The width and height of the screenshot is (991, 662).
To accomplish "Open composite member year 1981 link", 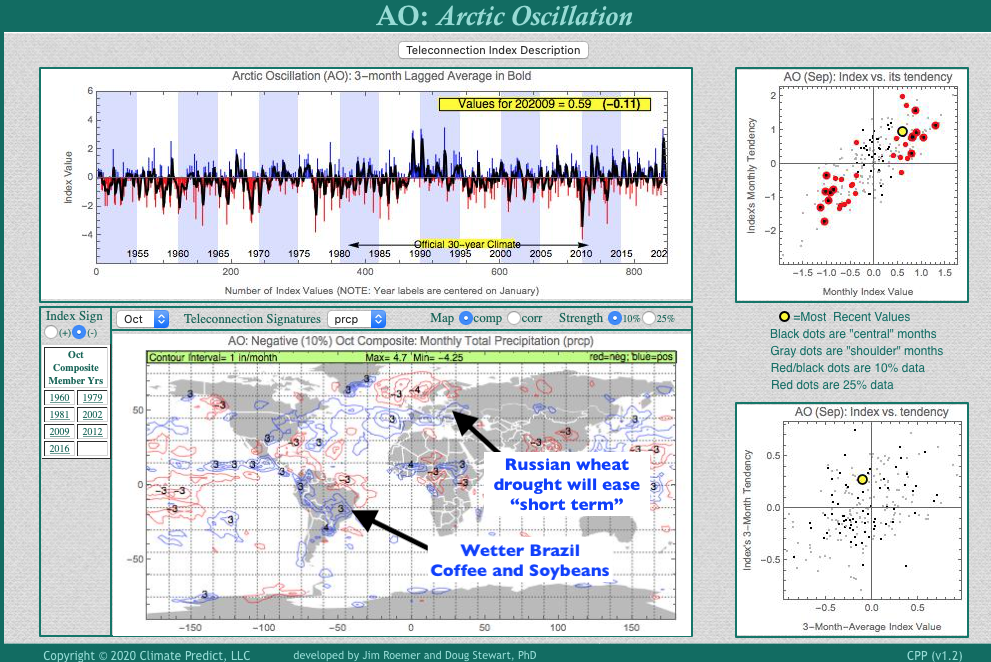I will (x=59, y=415).
